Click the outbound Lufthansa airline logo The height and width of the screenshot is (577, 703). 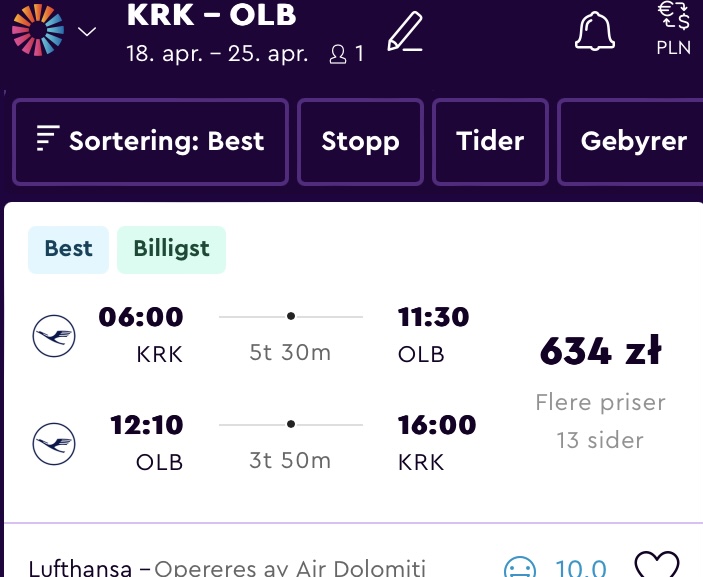point(54,336)
